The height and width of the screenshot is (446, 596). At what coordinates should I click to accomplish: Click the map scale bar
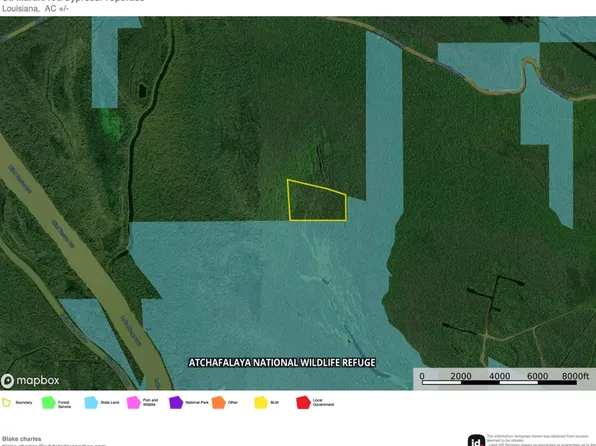(x=499, y=383)
